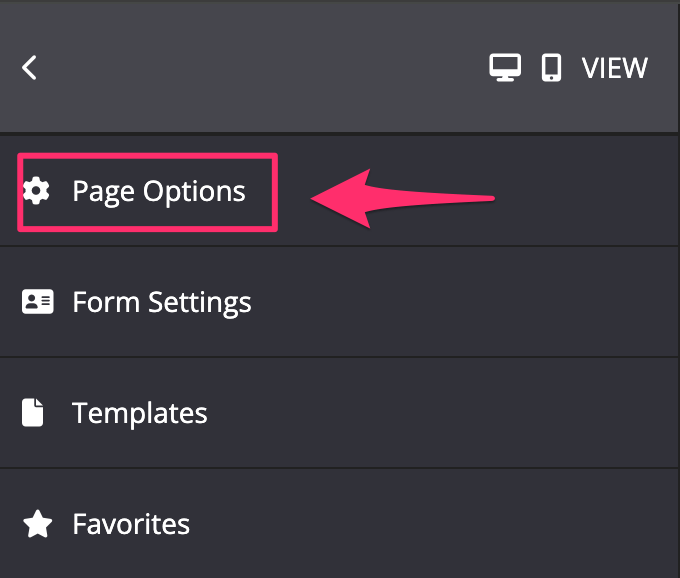This screenshot has height=578, width=680.
Task: Open the Favorites menu item
Action: tap(340, 523)
